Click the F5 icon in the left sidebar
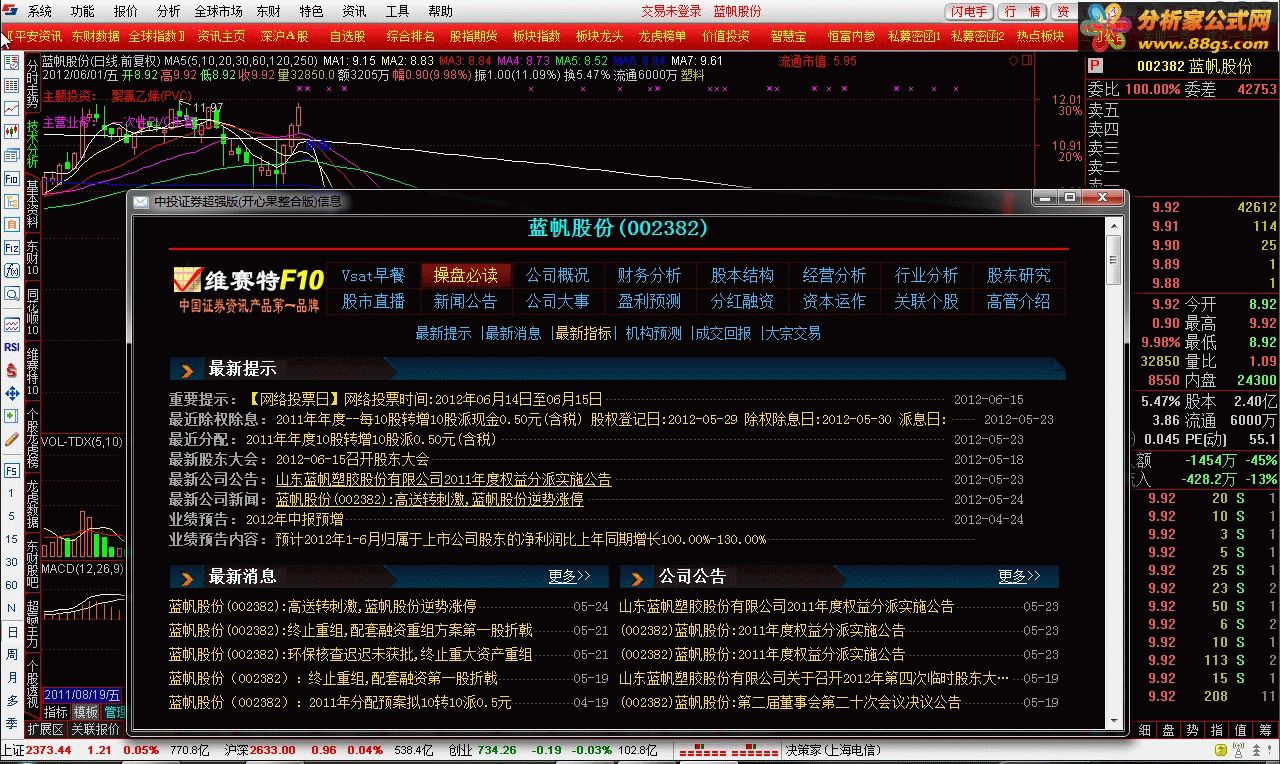The width and height of the screenshot is (1280, 764). click(12, 470)
